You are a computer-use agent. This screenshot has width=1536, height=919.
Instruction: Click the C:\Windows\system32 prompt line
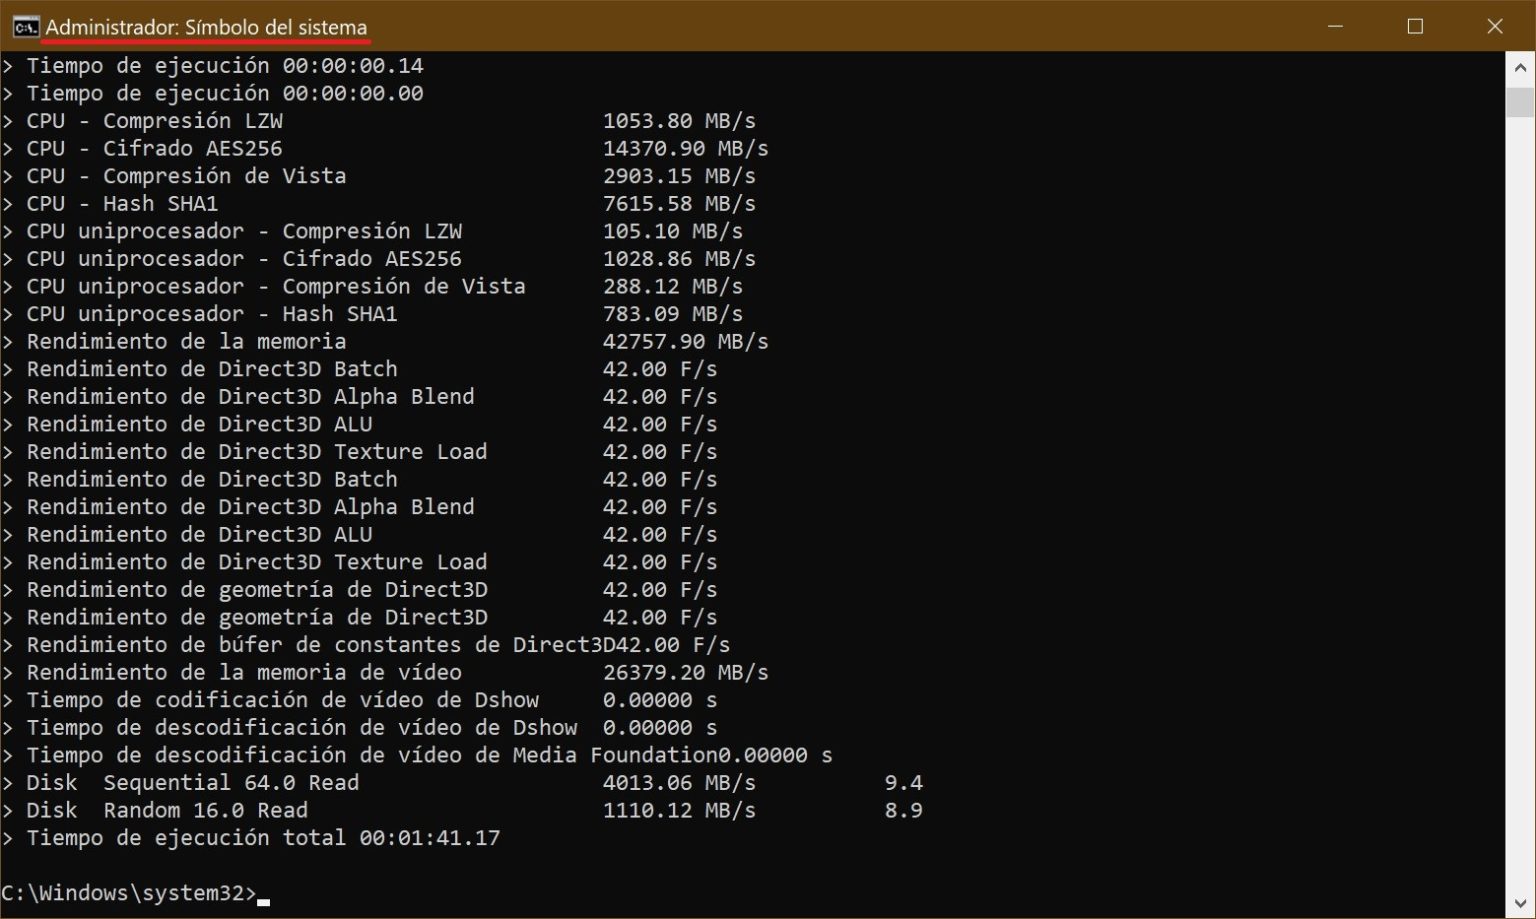click(x=128, y=892)
